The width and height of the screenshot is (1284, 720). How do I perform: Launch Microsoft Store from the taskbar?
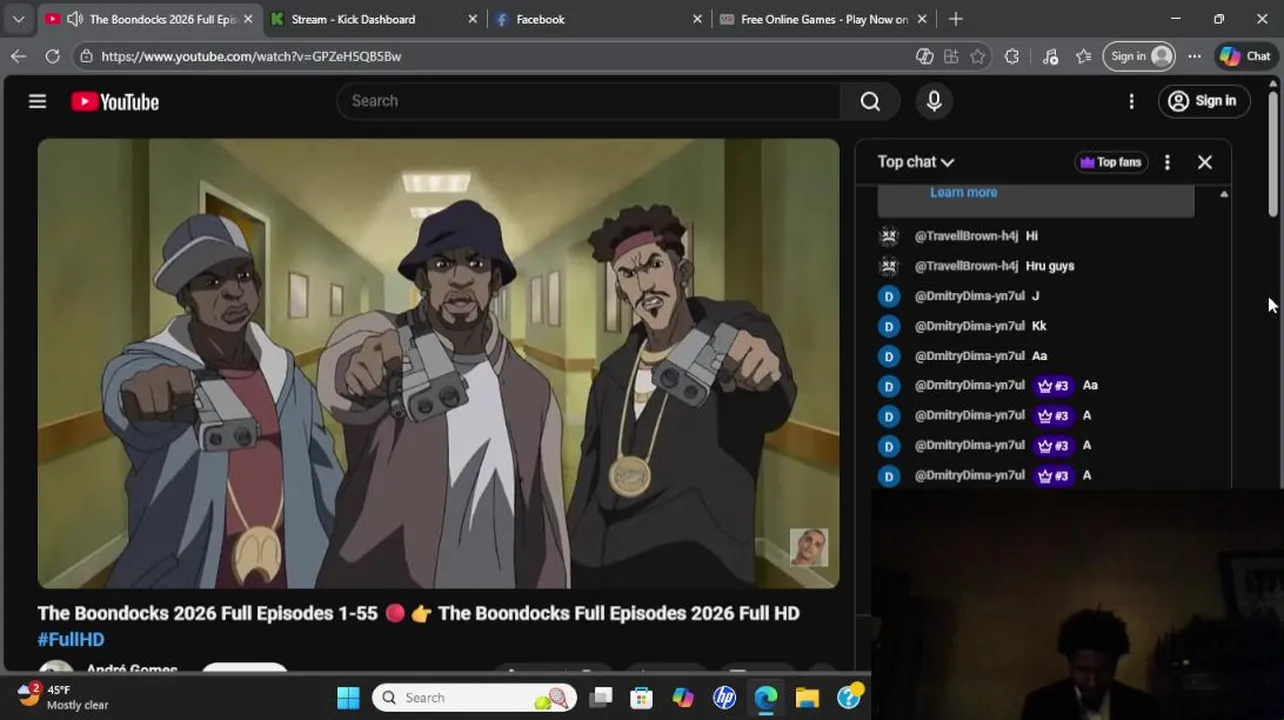[641, 697]
